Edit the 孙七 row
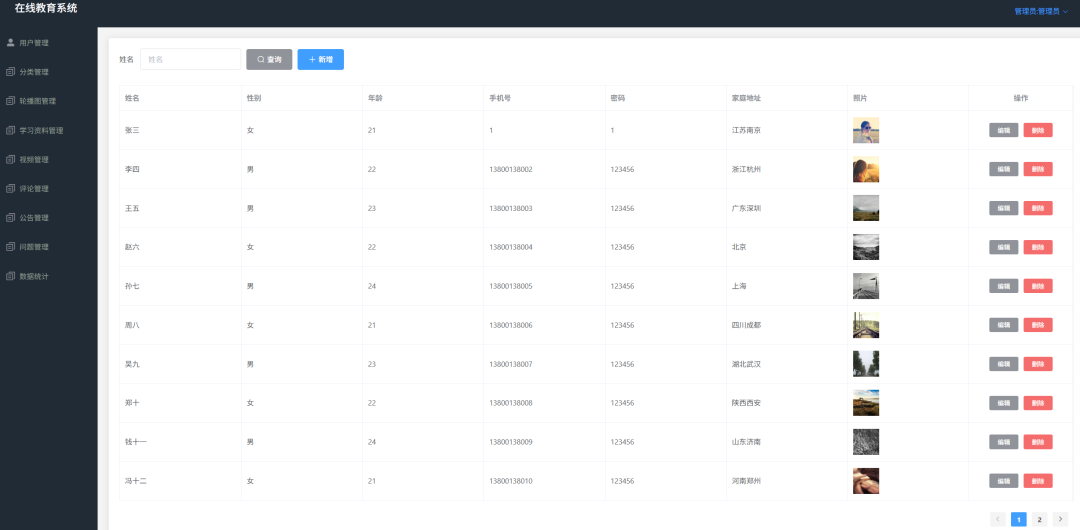The image size is (1080, 530). coord(1004,286)
